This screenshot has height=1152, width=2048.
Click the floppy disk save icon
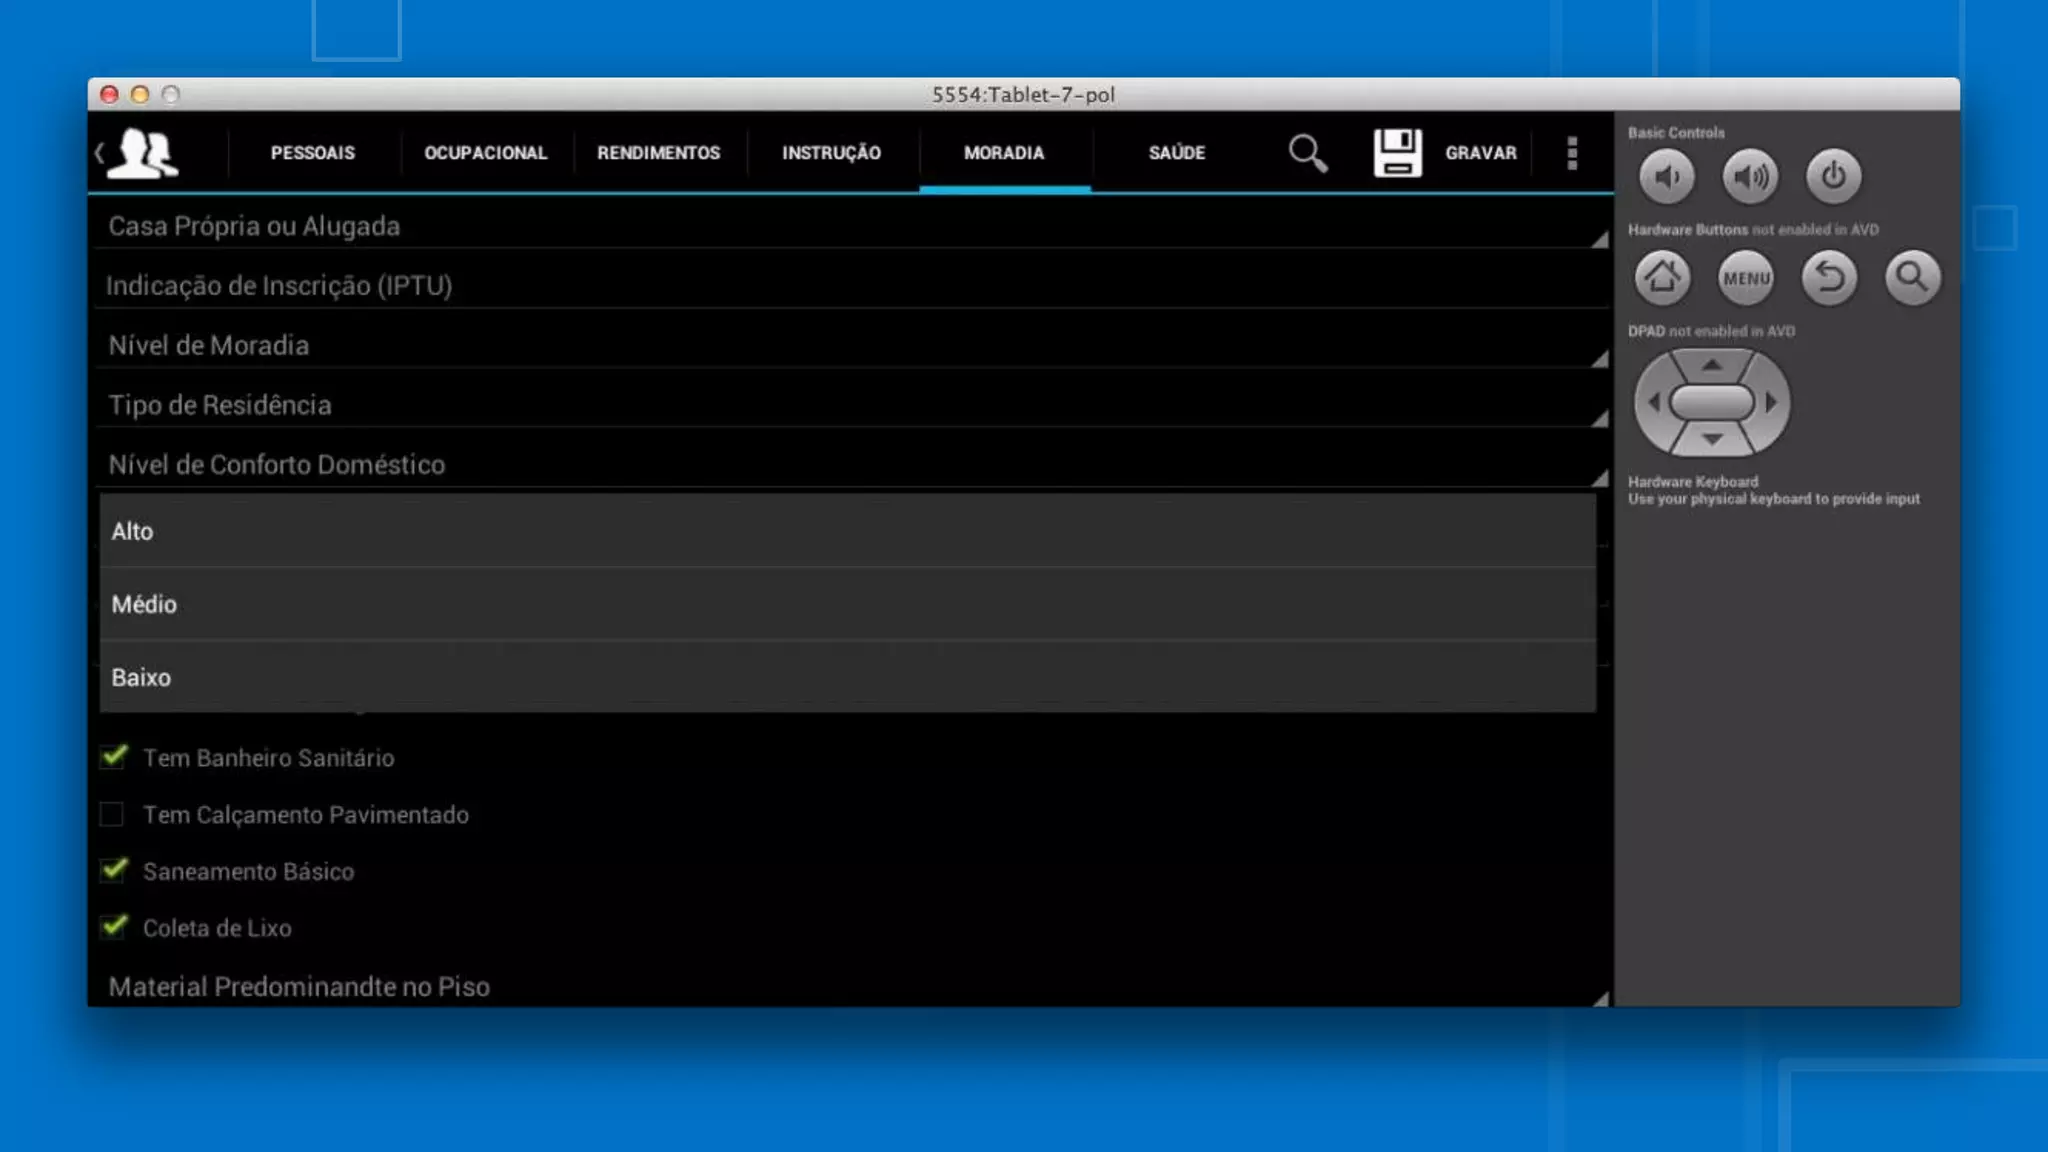(1397, 153)
